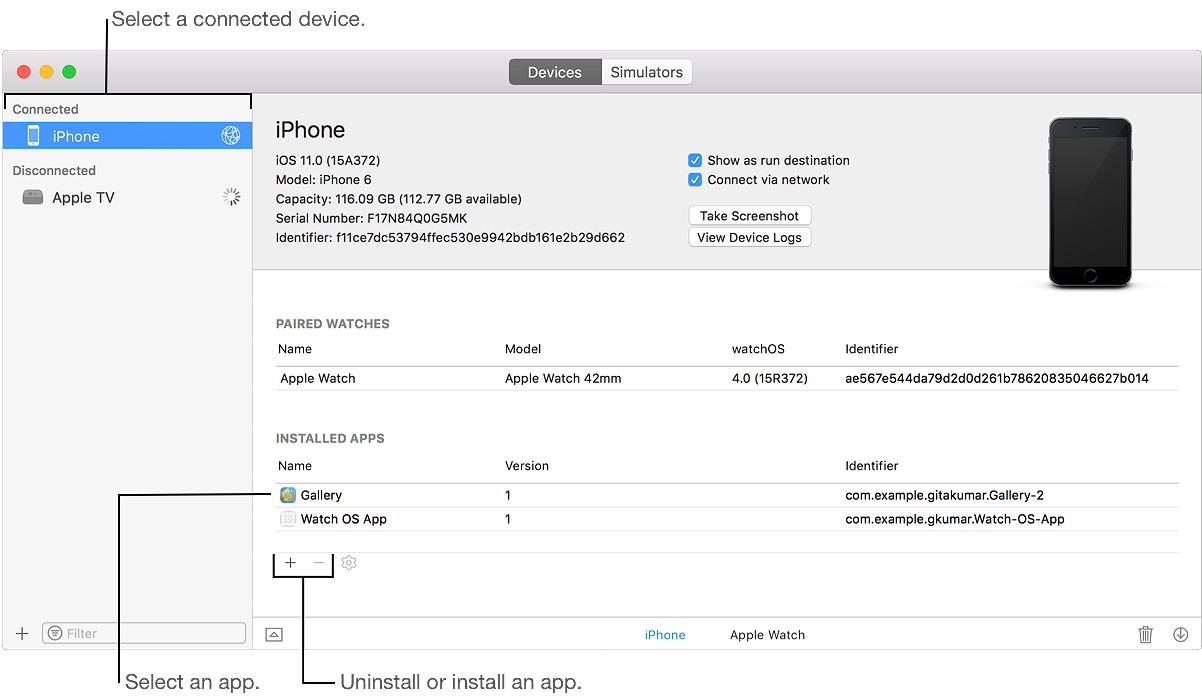
Task: Click the Apple Watch identifier ae567e544da79 cell
Action: tap(997, 378)
